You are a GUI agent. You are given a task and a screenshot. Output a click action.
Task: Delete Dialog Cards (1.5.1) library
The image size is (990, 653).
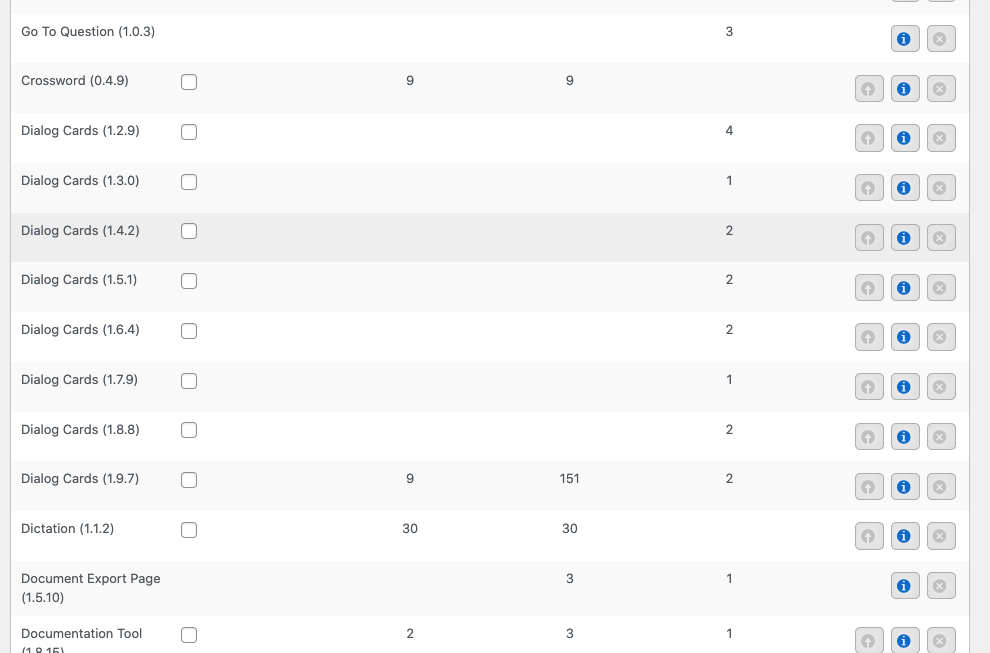pyautogui.click(x=941, y=287)
